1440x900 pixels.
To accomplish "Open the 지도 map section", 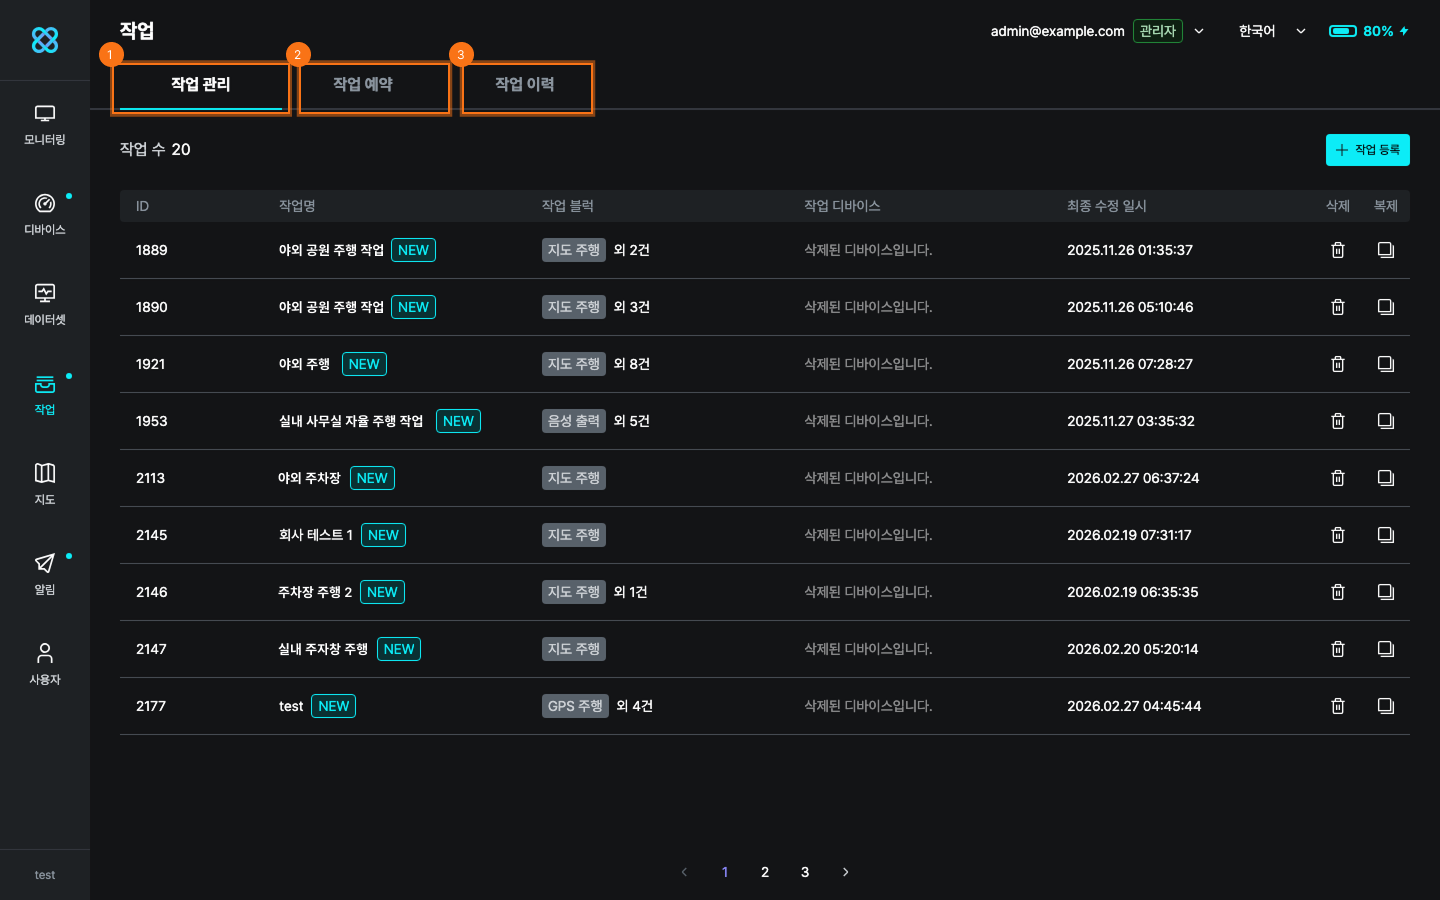I will [x=45, y=485].
